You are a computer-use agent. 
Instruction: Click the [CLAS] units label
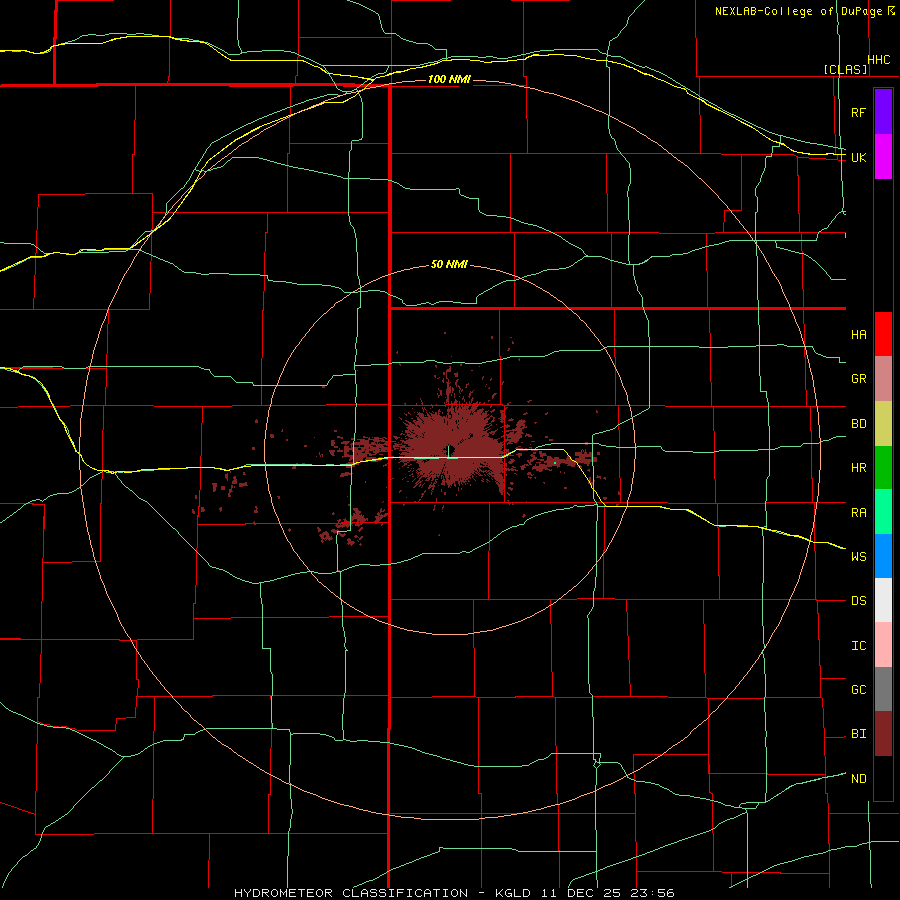coord(845,70)
